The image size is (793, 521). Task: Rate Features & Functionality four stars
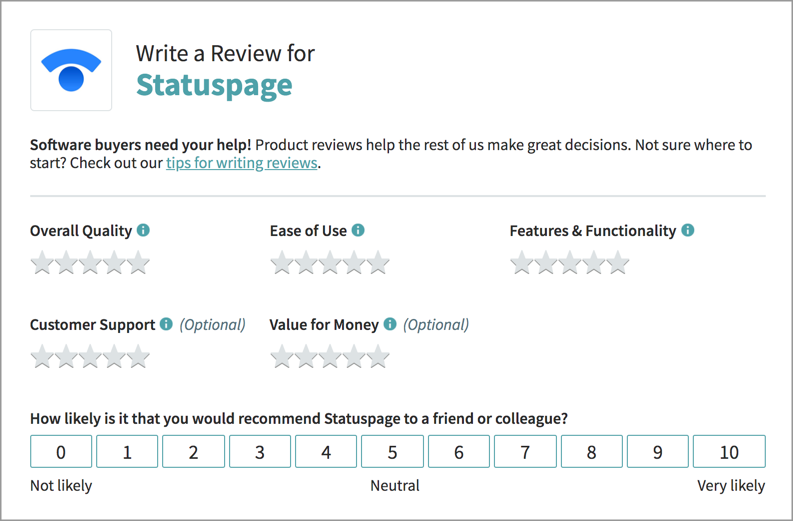pyautogui.click(x=594, y=263)
